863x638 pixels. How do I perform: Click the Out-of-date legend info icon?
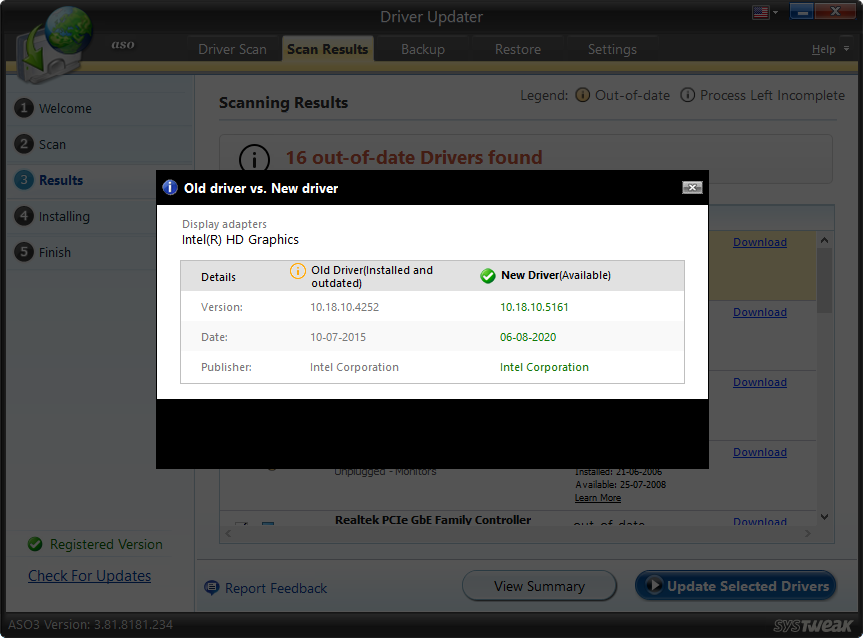pos(583,95)
